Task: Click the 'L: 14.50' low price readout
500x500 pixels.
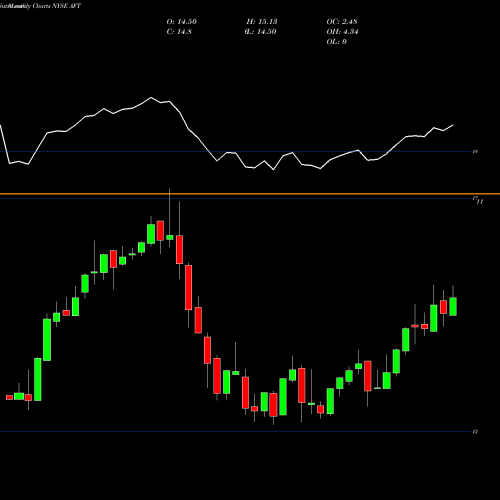Action: pyautogui.click(x=260, y=32)
